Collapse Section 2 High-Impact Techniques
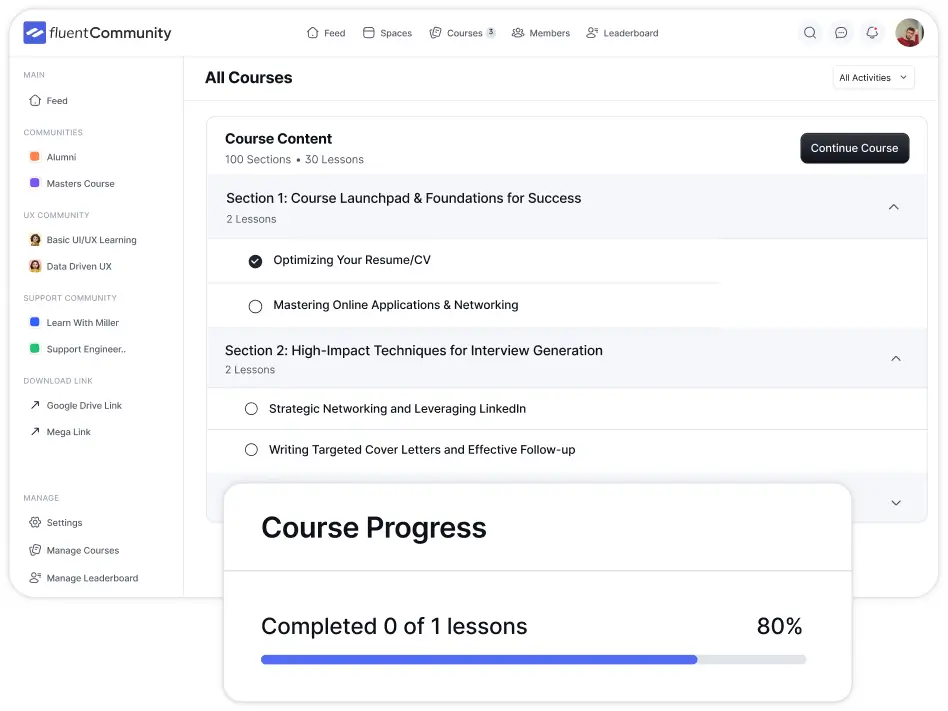The width and height of the screenshot is (948, 711). 895,357
